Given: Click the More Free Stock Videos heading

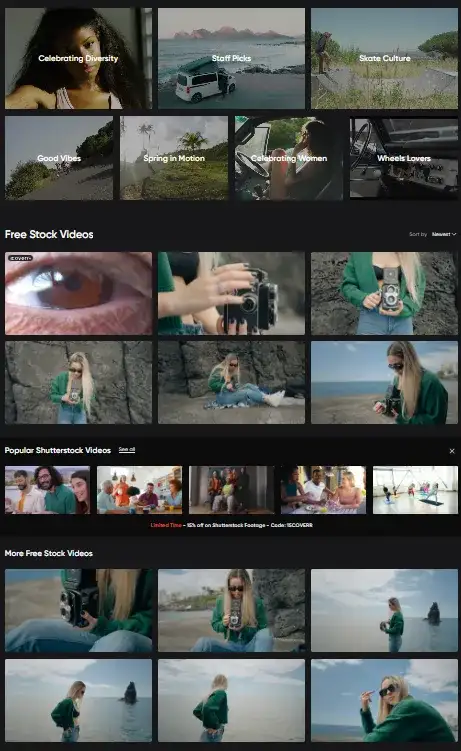Looking at the screenshot, I should coord(48,553).
